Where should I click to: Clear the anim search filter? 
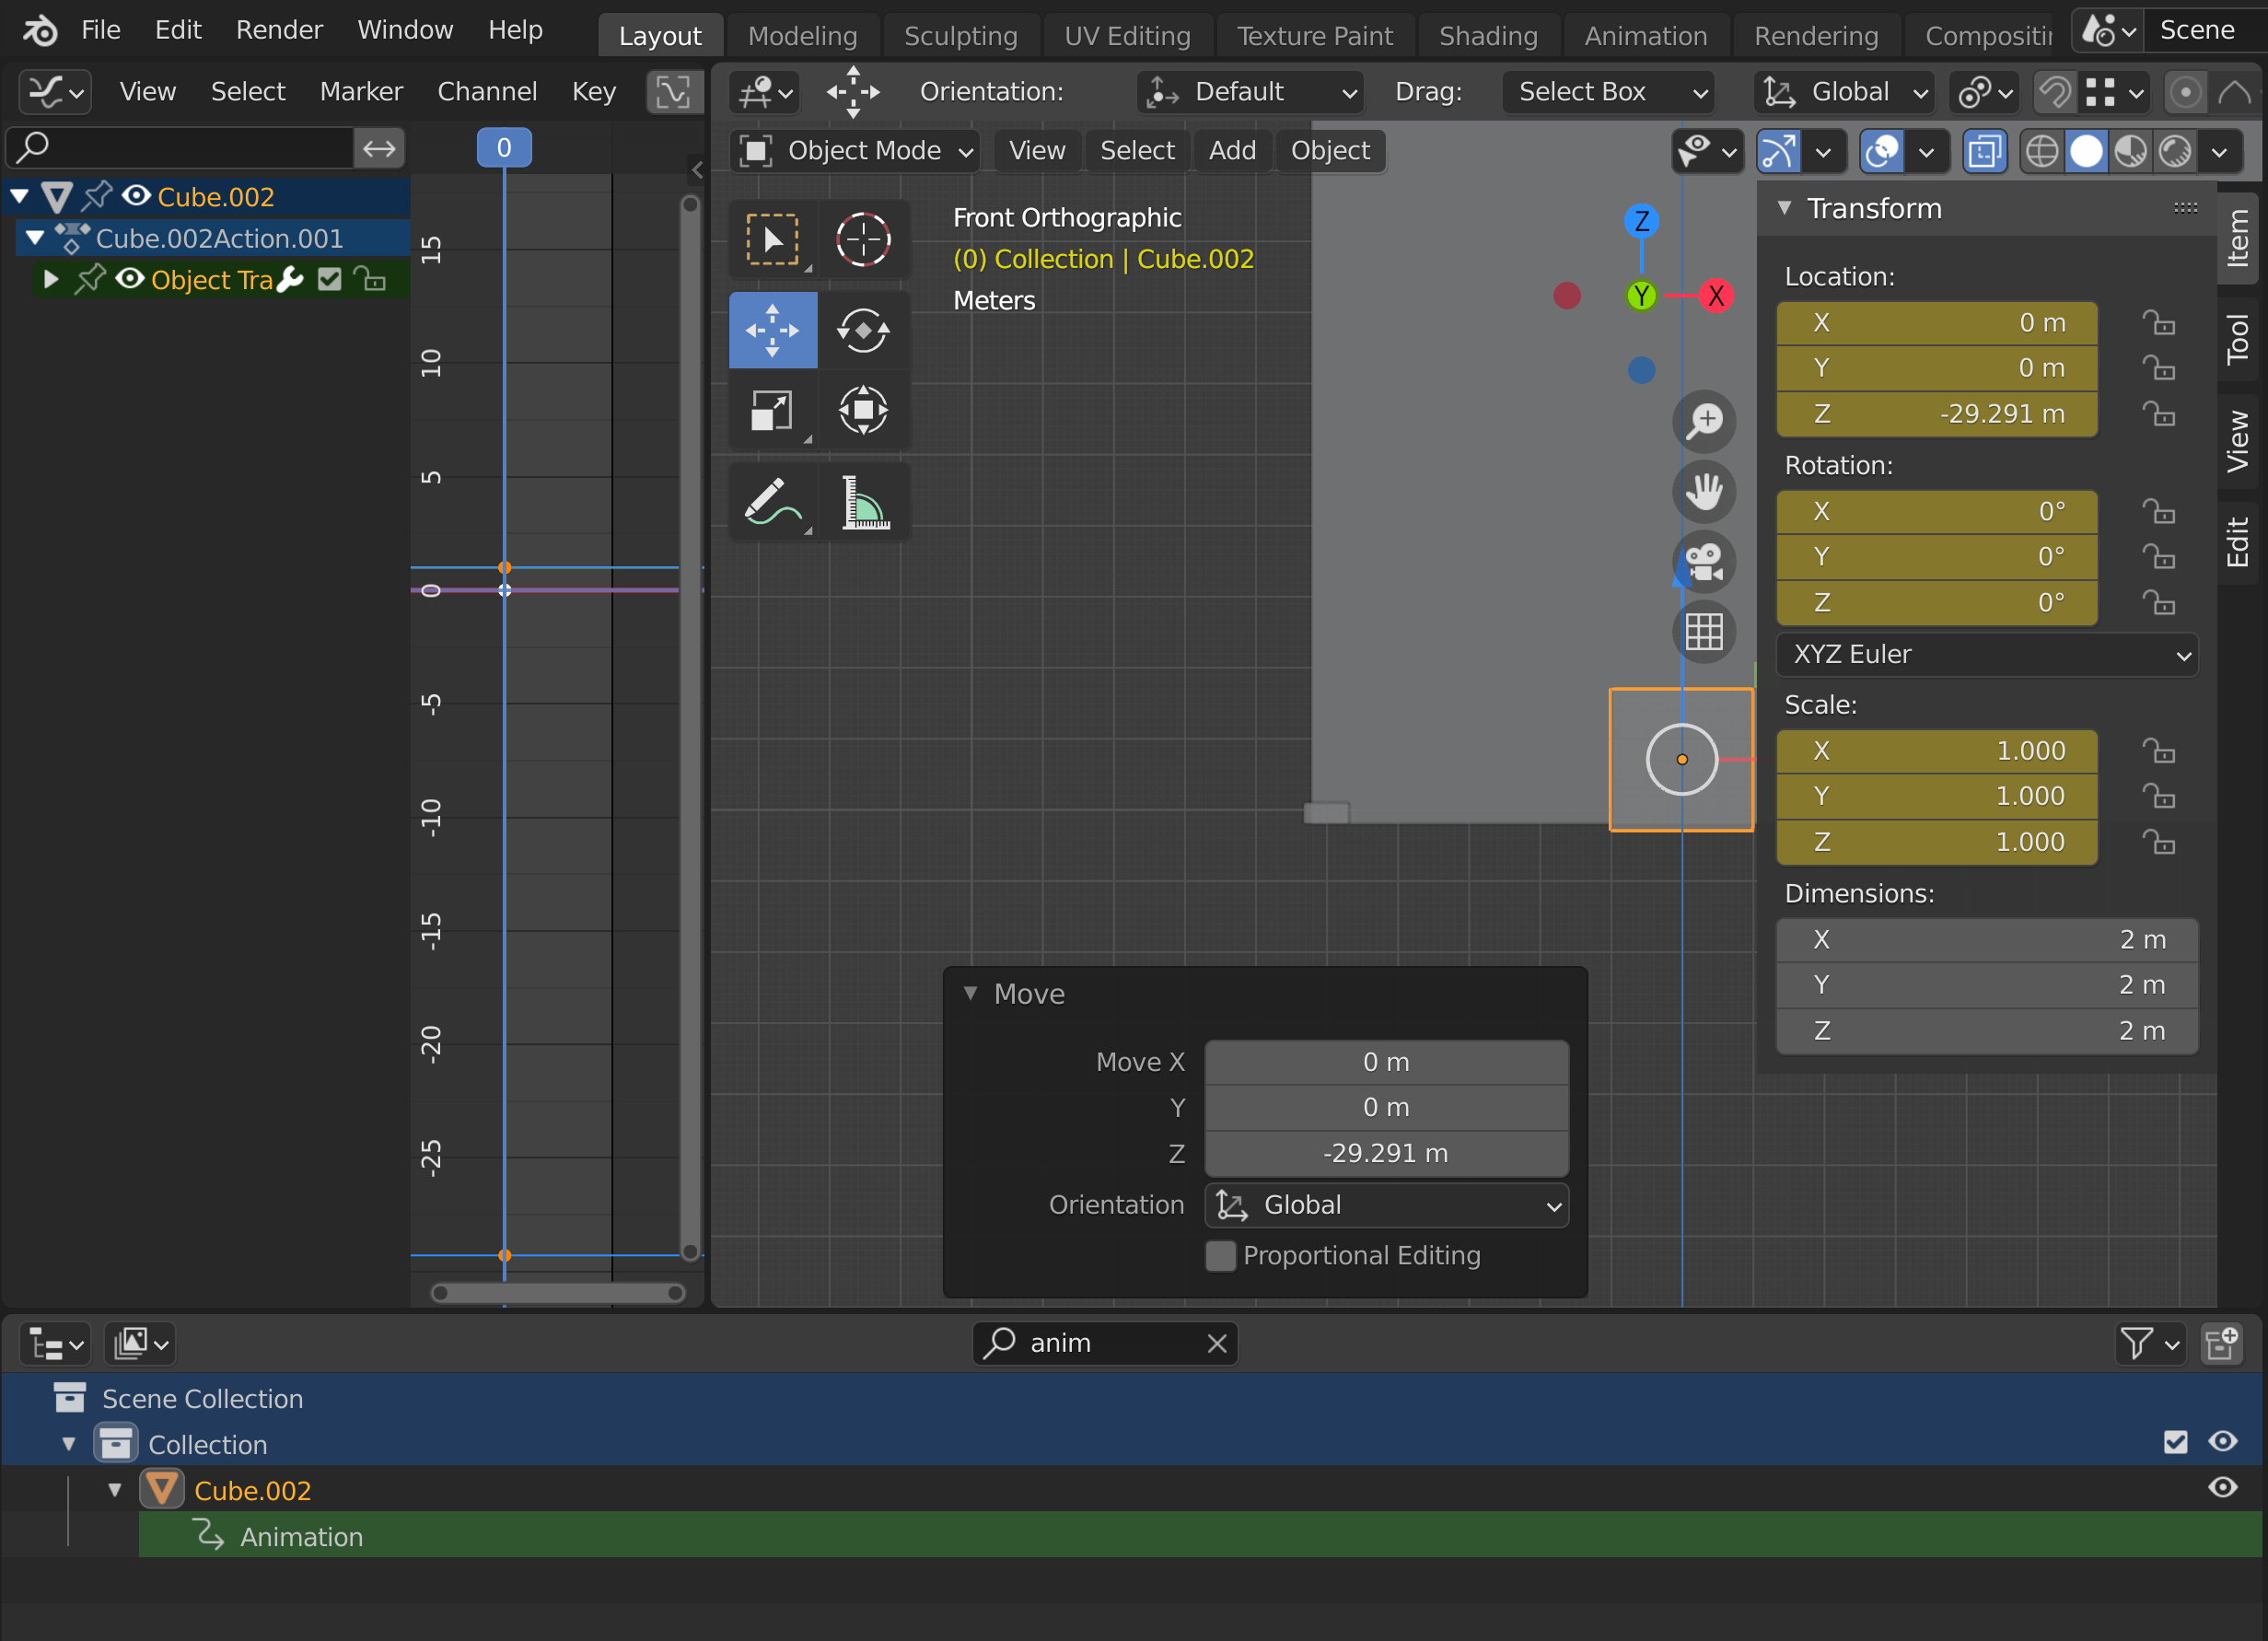pyautogui.click(x=1216, y=1343)
